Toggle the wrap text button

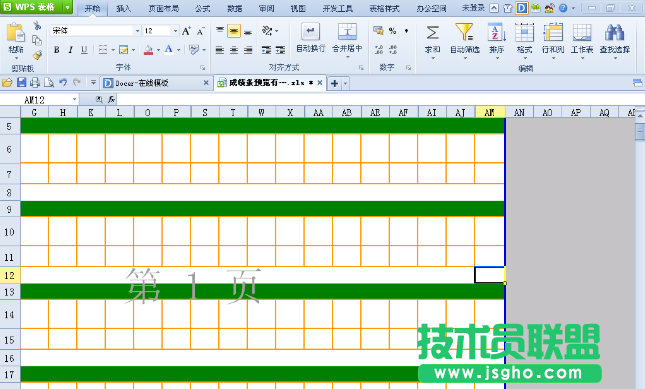[311, 38]
